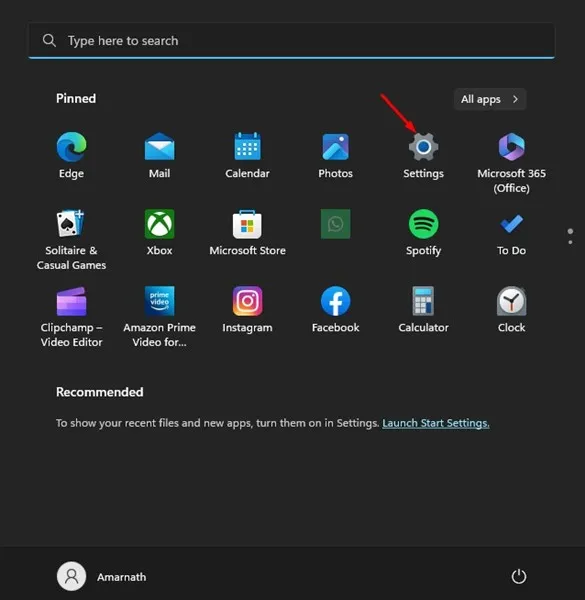Open the unlabeled WhatsApp icon
Viewport: 585px width, 600px height.
coord(336,224)
